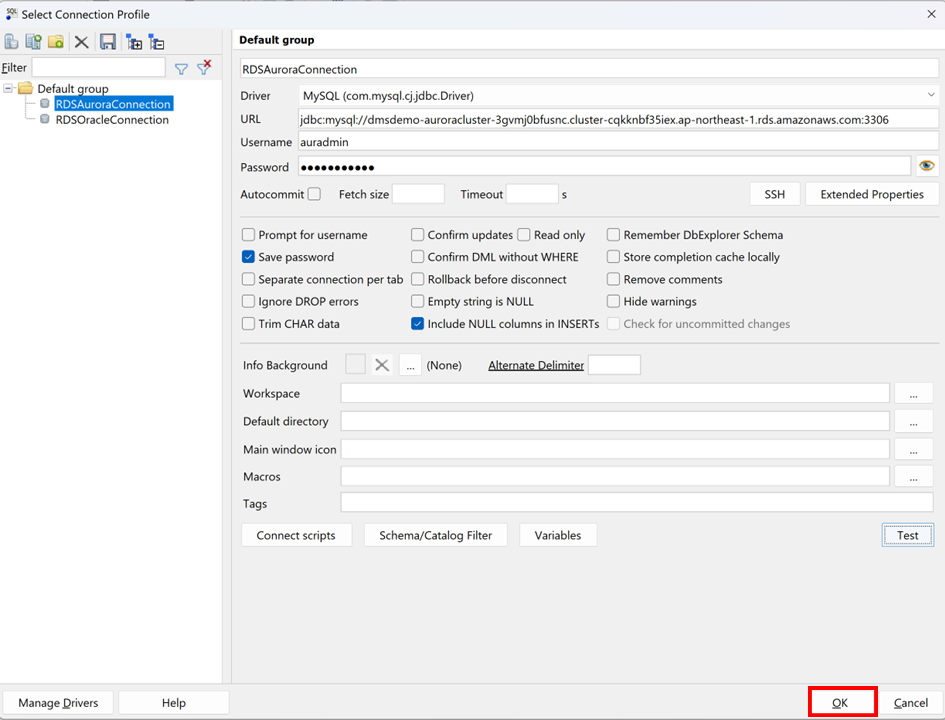Screen dimensions: 945x720
Task: Enable Confirm DML without WHERE
Action: (418, 257)
